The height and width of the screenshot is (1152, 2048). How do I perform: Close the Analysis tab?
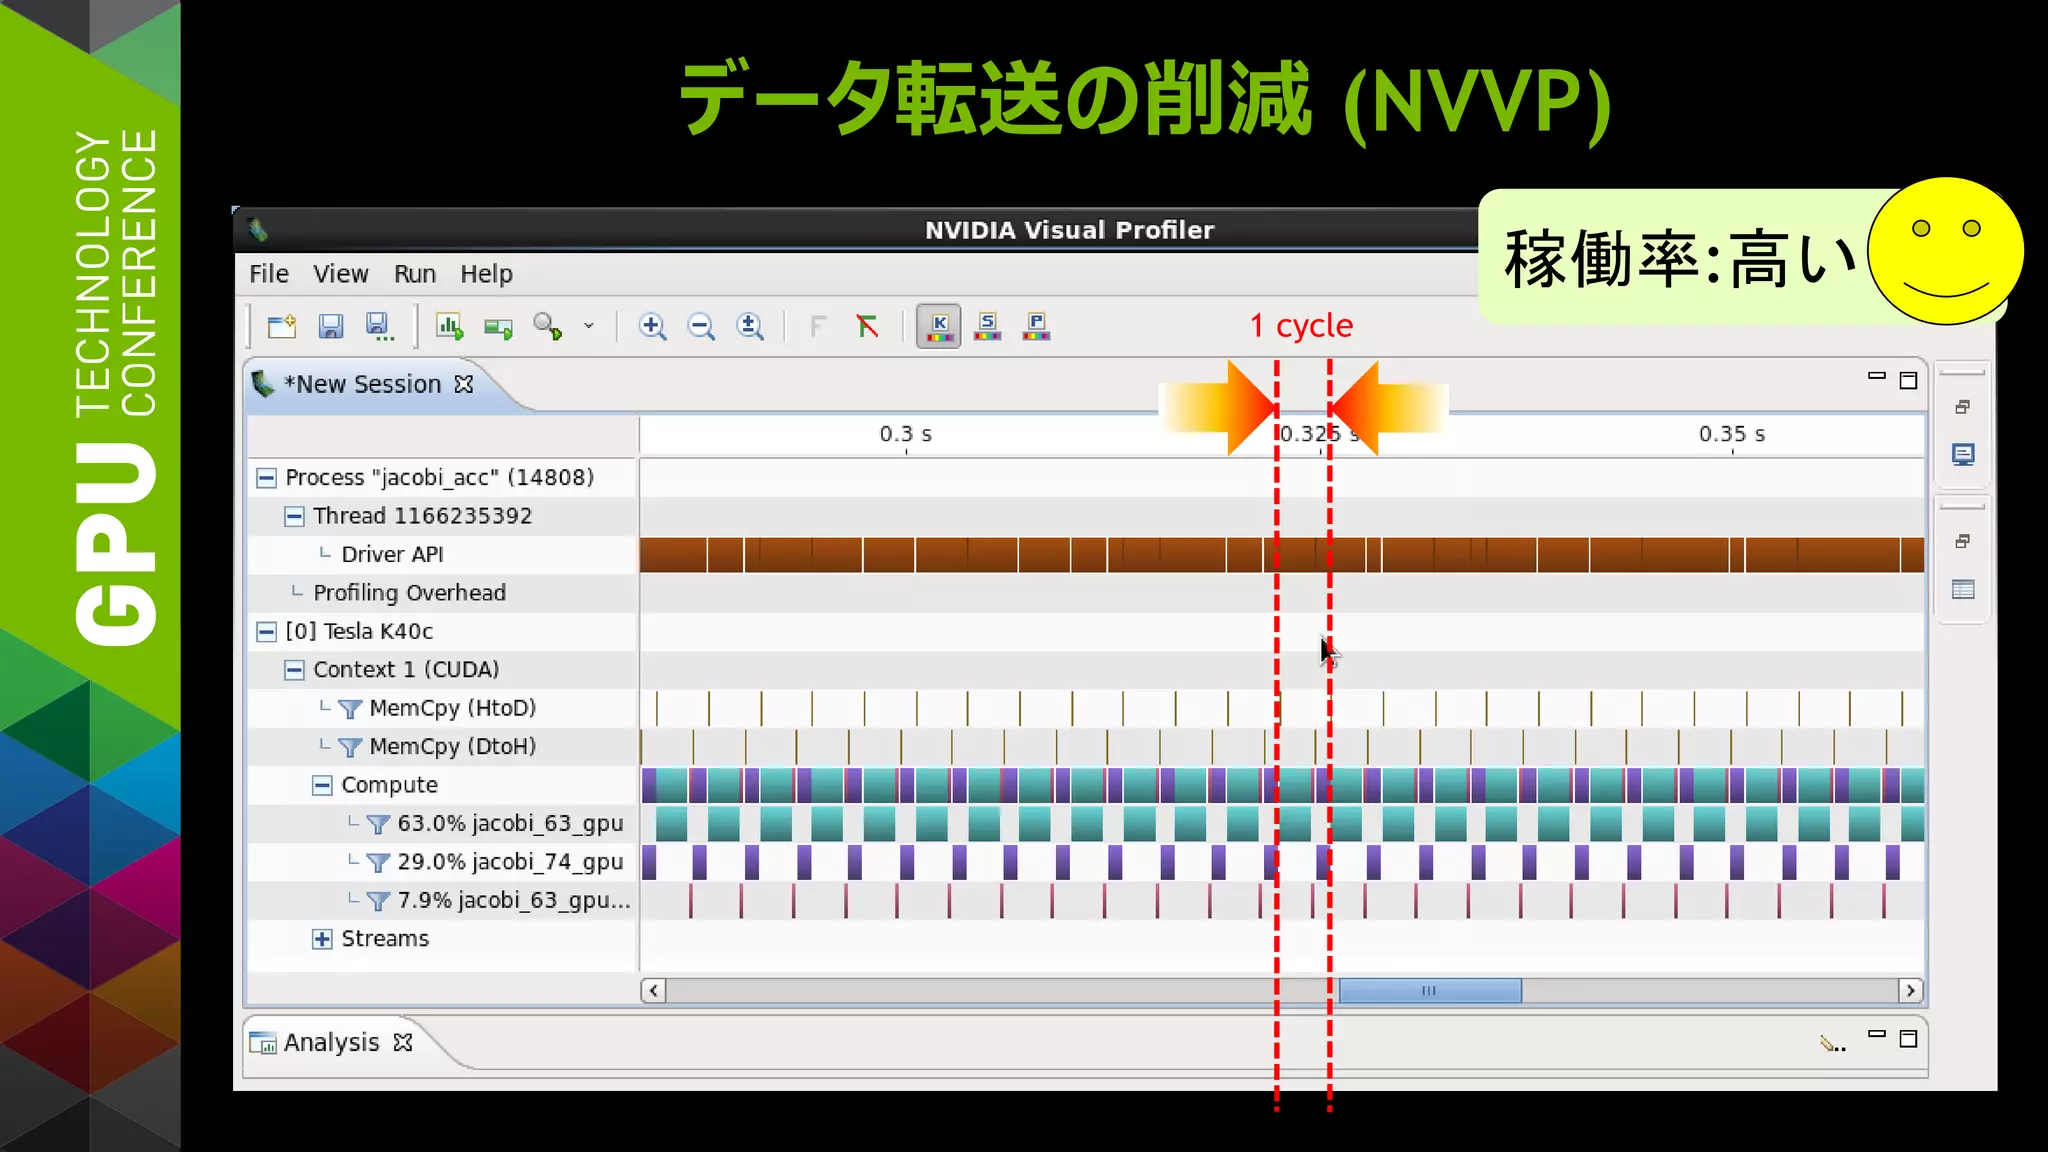point(403,1042)
